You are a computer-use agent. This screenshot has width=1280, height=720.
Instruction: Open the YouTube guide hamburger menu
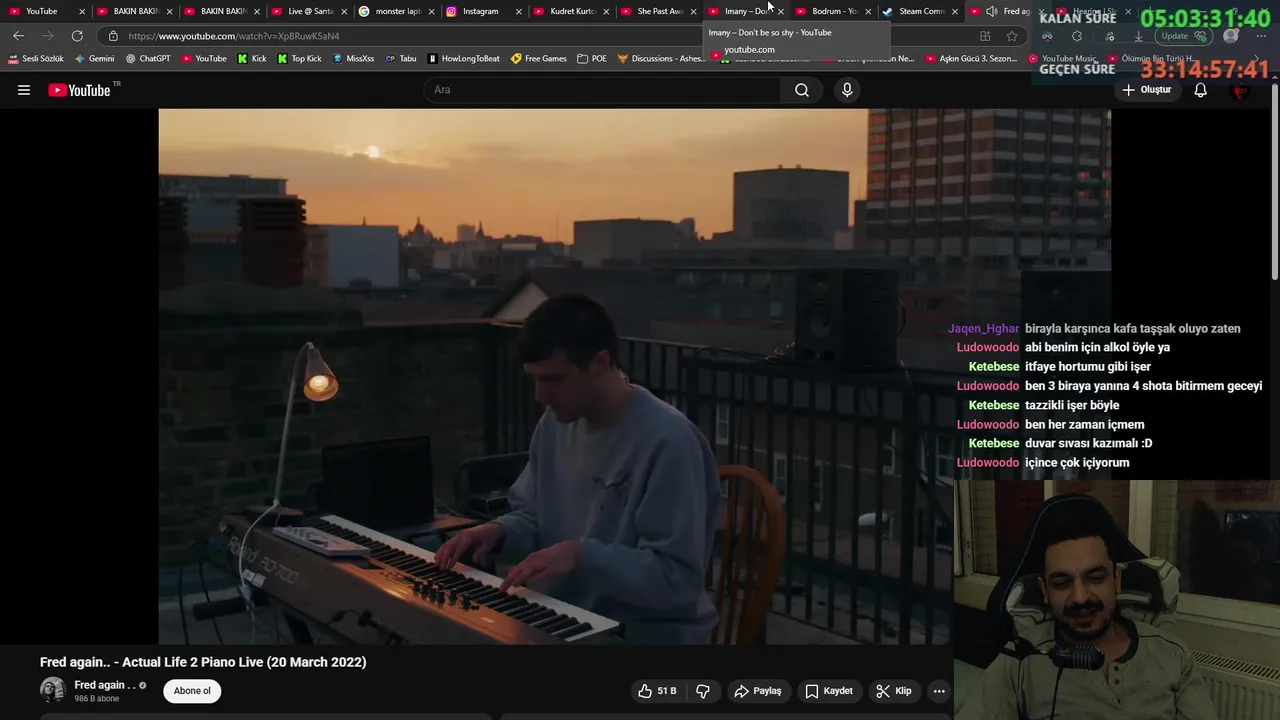(24, 90)
